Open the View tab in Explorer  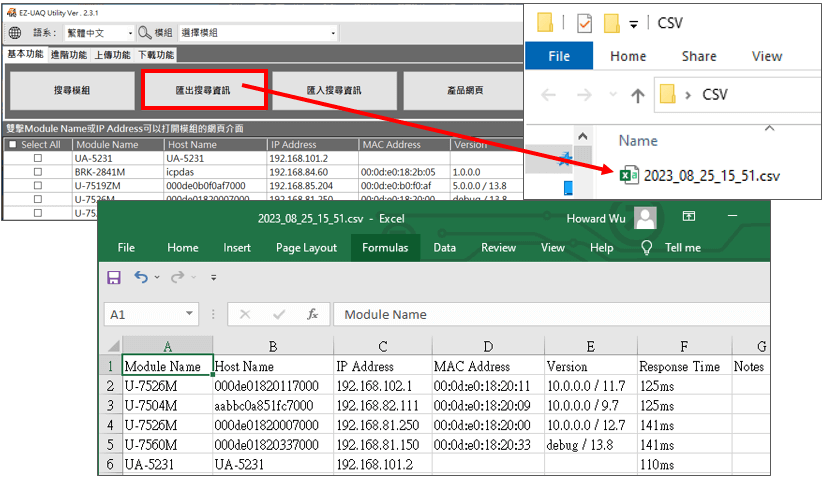click(x=767, y=56)
